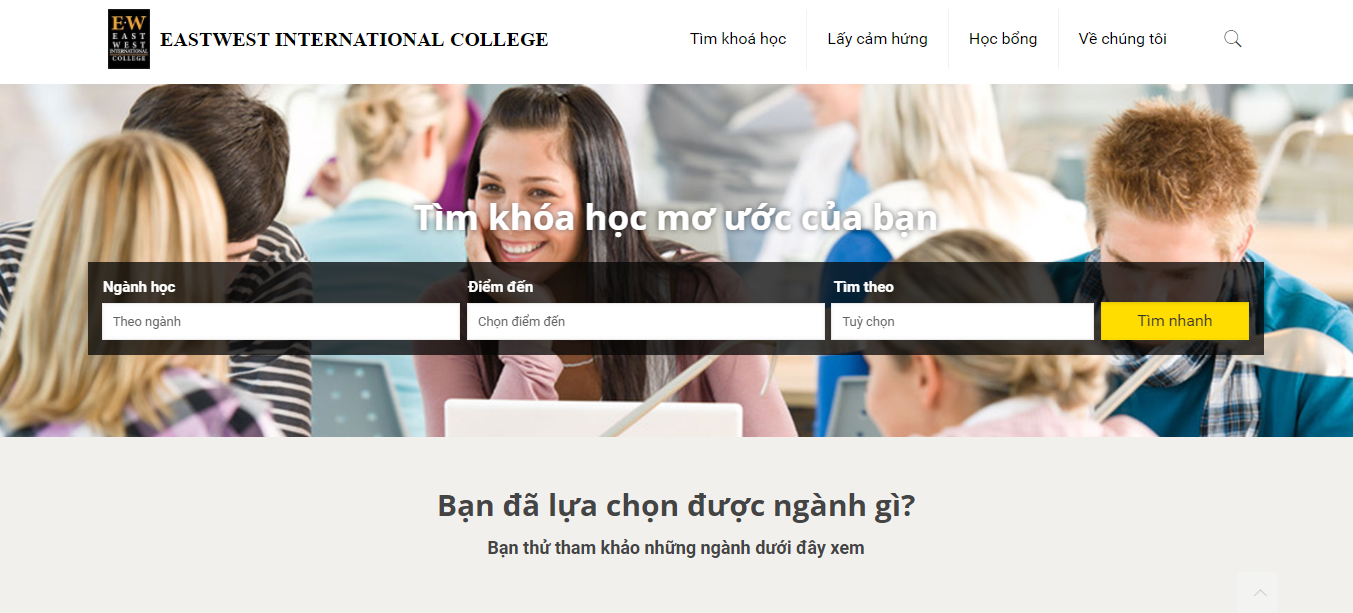This screenshot has height=613, width=1353.
Task: Expand the Tuỳ chọn dropdown
Action: click(962, 322)
